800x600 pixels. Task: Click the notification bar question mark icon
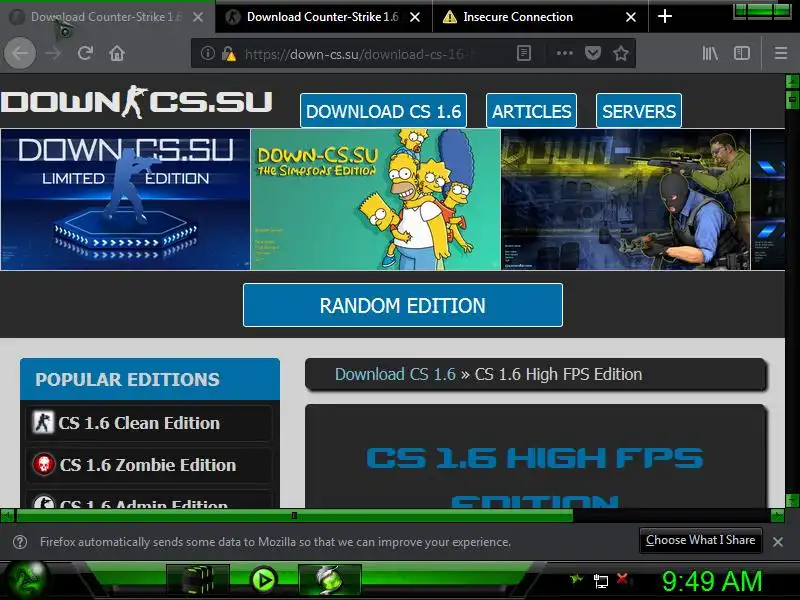coord(20,542)
